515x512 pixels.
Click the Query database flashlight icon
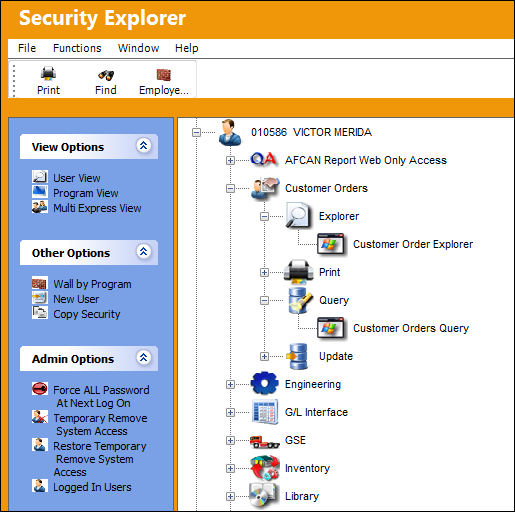tap(300, 300)
